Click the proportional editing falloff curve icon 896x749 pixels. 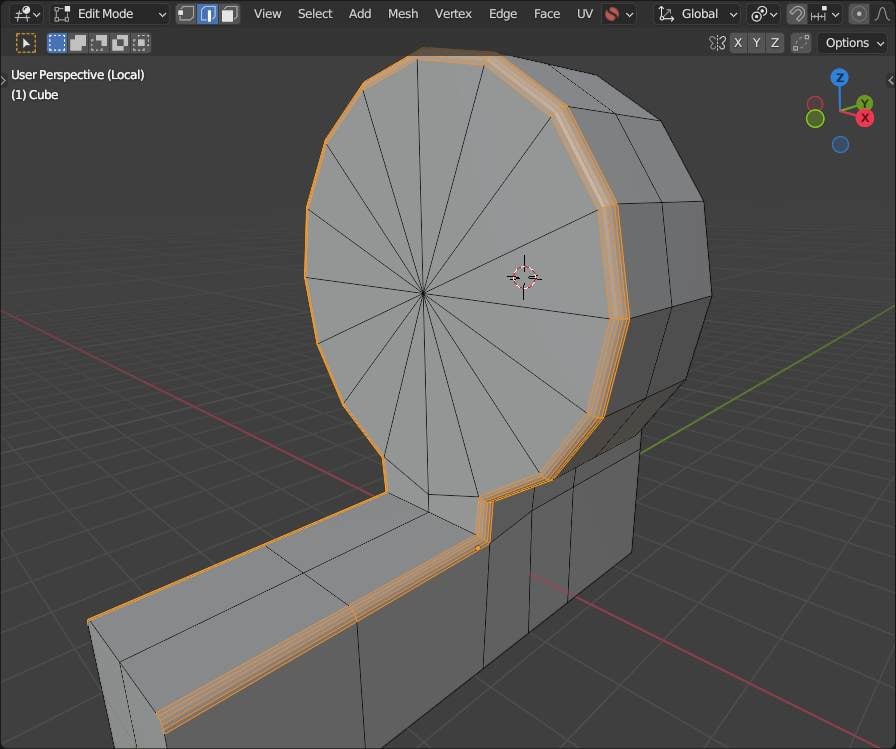click(x=880, y=14)
